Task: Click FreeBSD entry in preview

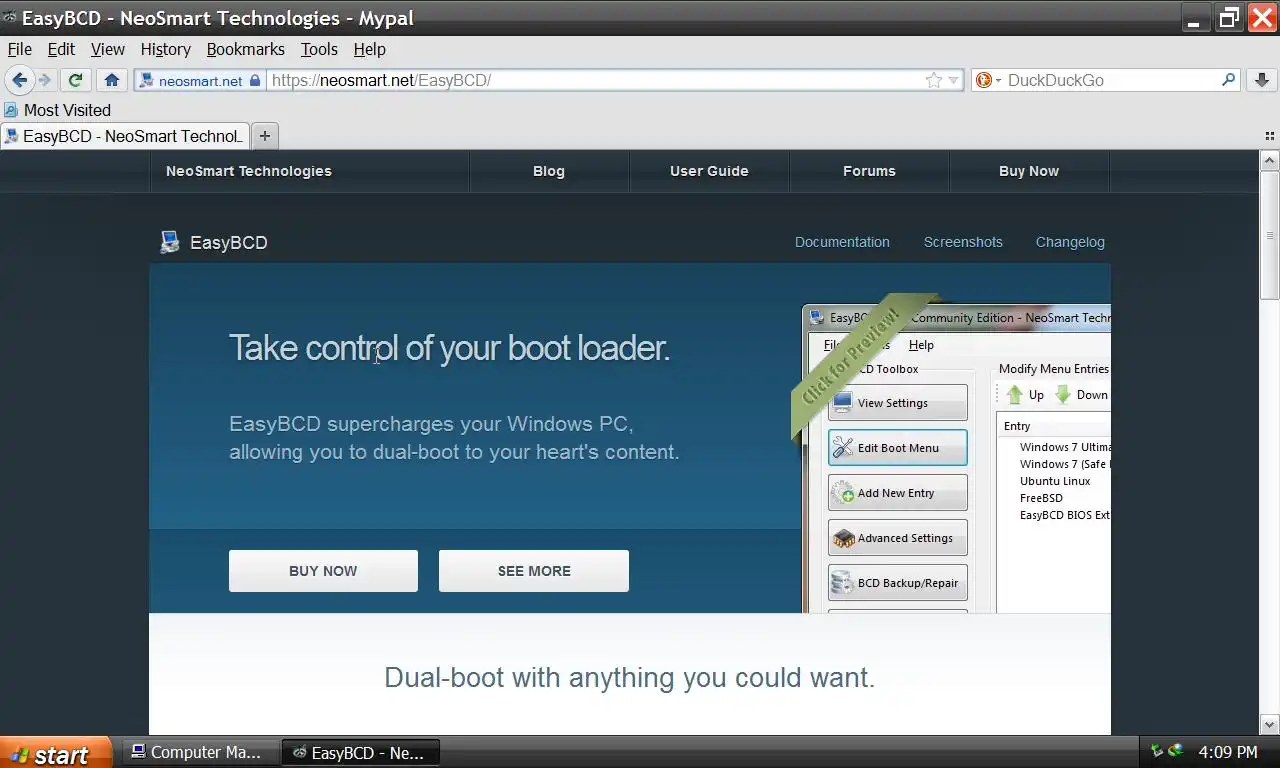Action: tap(1041, 498)
